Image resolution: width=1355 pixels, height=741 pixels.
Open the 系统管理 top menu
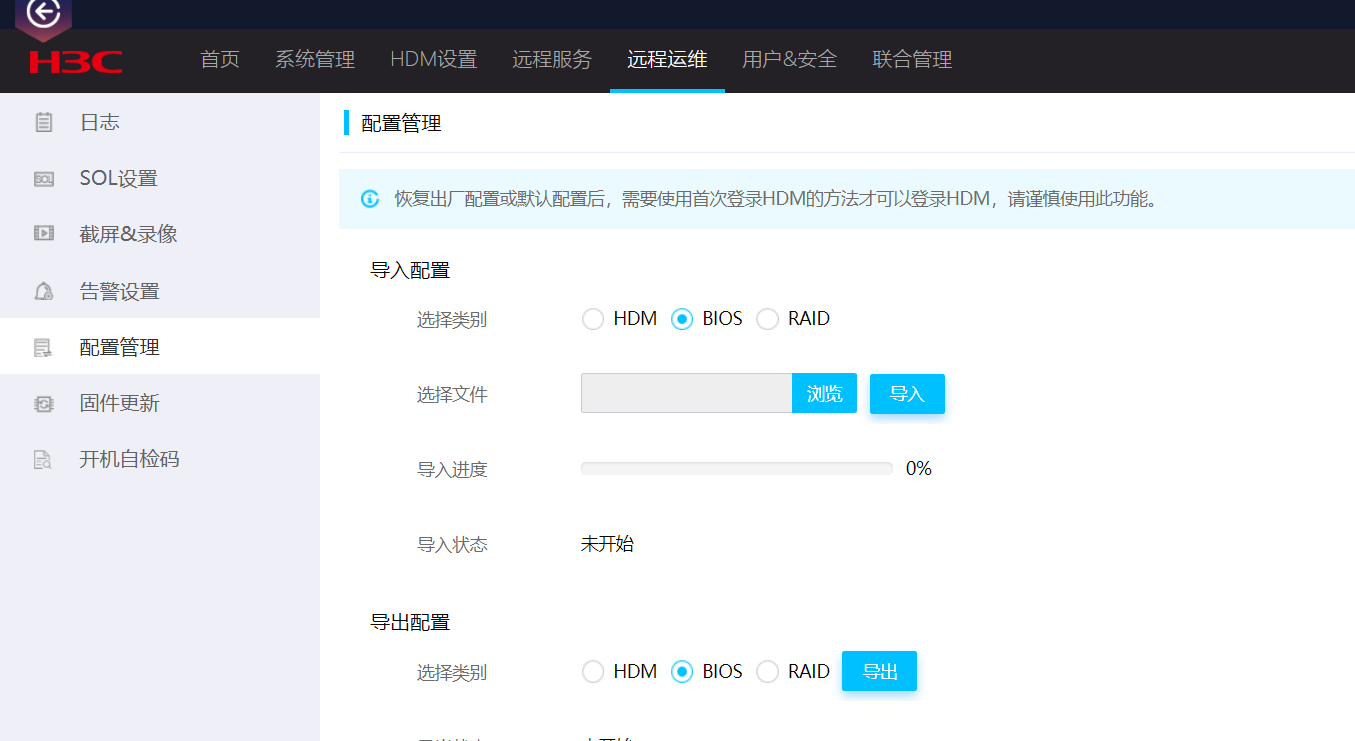tap(315, 60)
